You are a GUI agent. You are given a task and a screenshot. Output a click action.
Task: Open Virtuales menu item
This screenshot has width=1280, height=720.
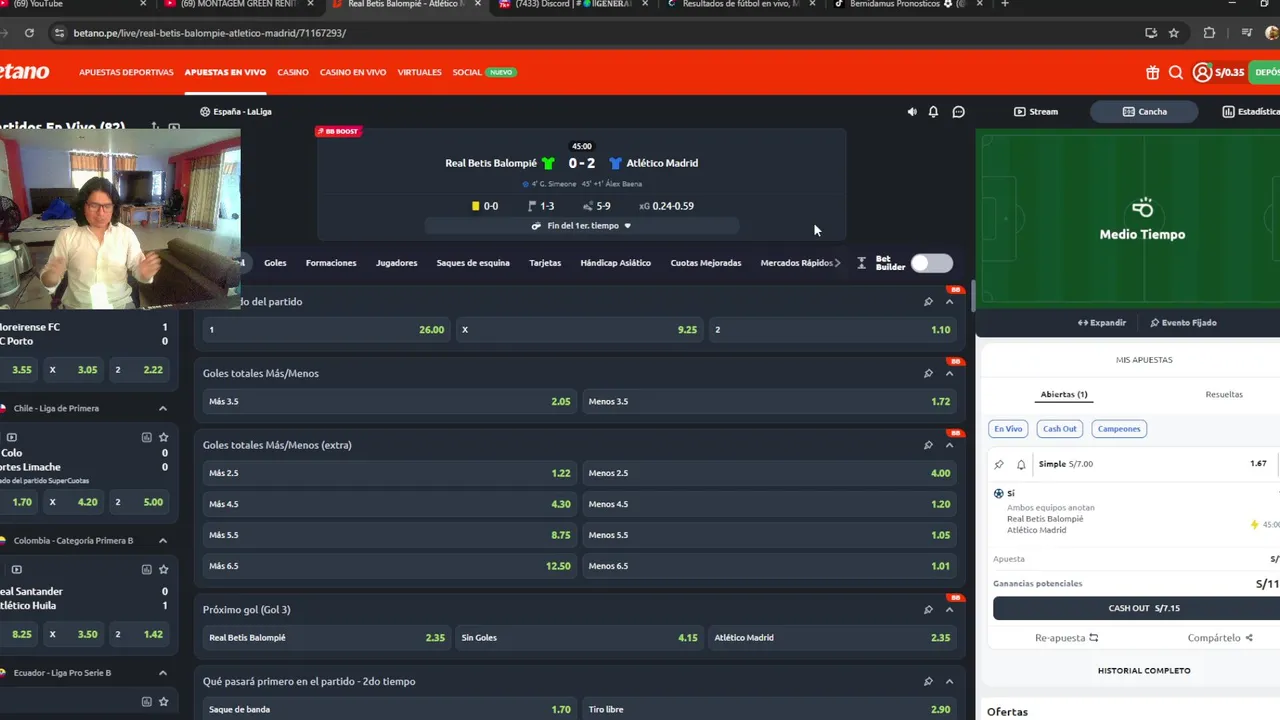(419, 72)
